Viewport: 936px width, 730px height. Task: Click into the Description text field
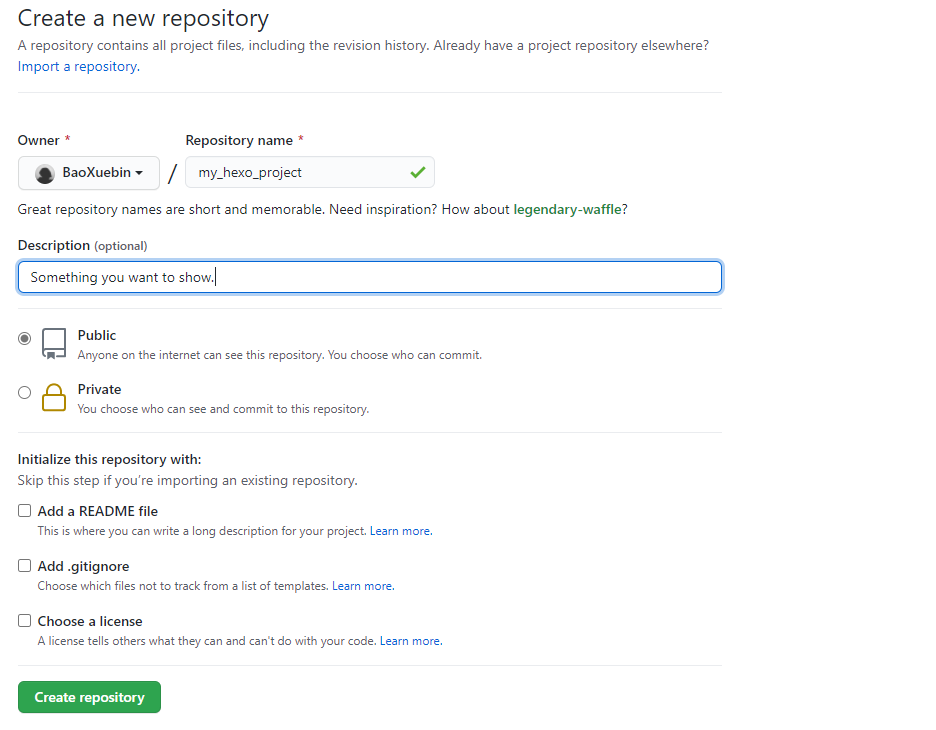click(x=370, y=277)
